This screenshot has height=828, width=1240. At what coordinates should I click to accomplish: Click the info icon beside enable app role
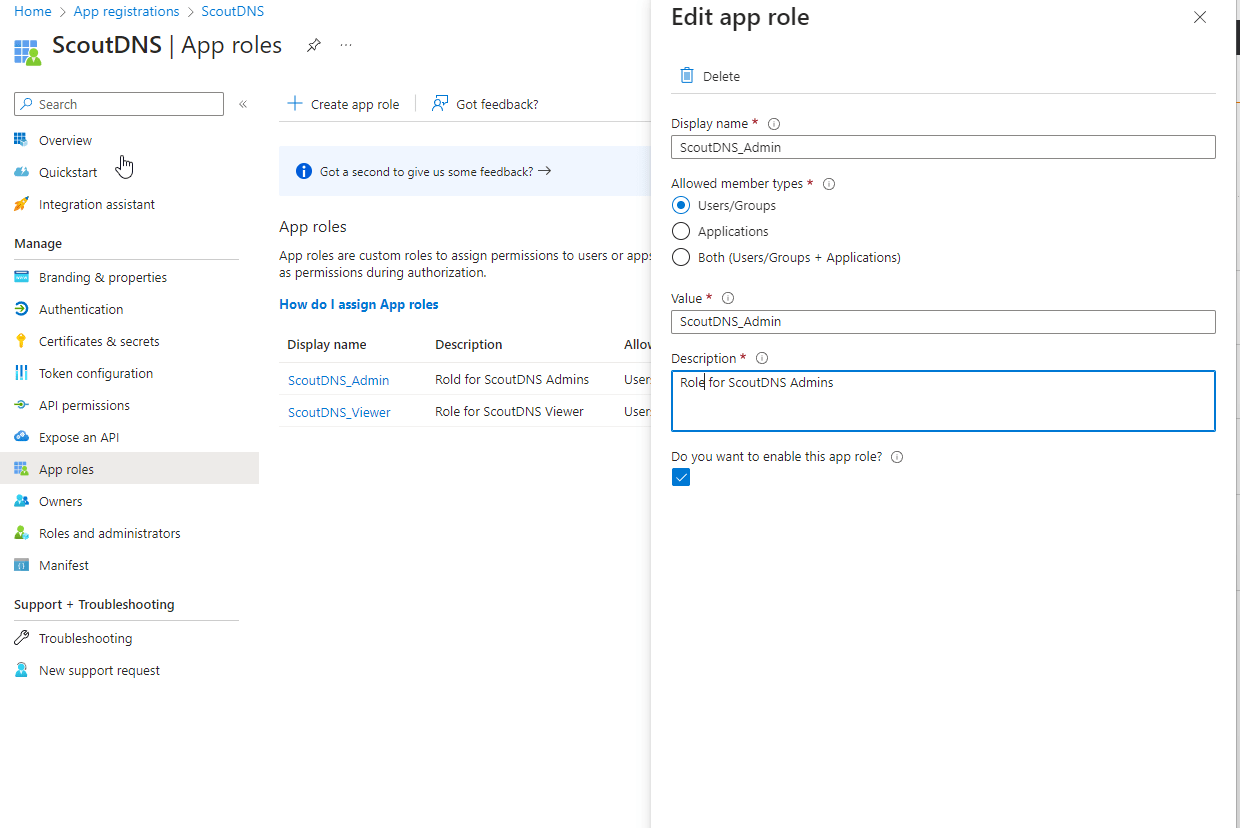pos(896,457)
